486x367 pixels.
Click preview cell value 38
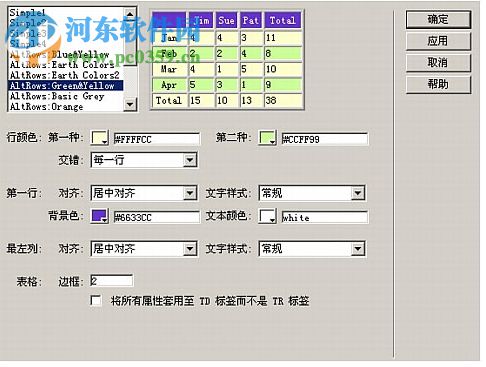click(283, 100)
